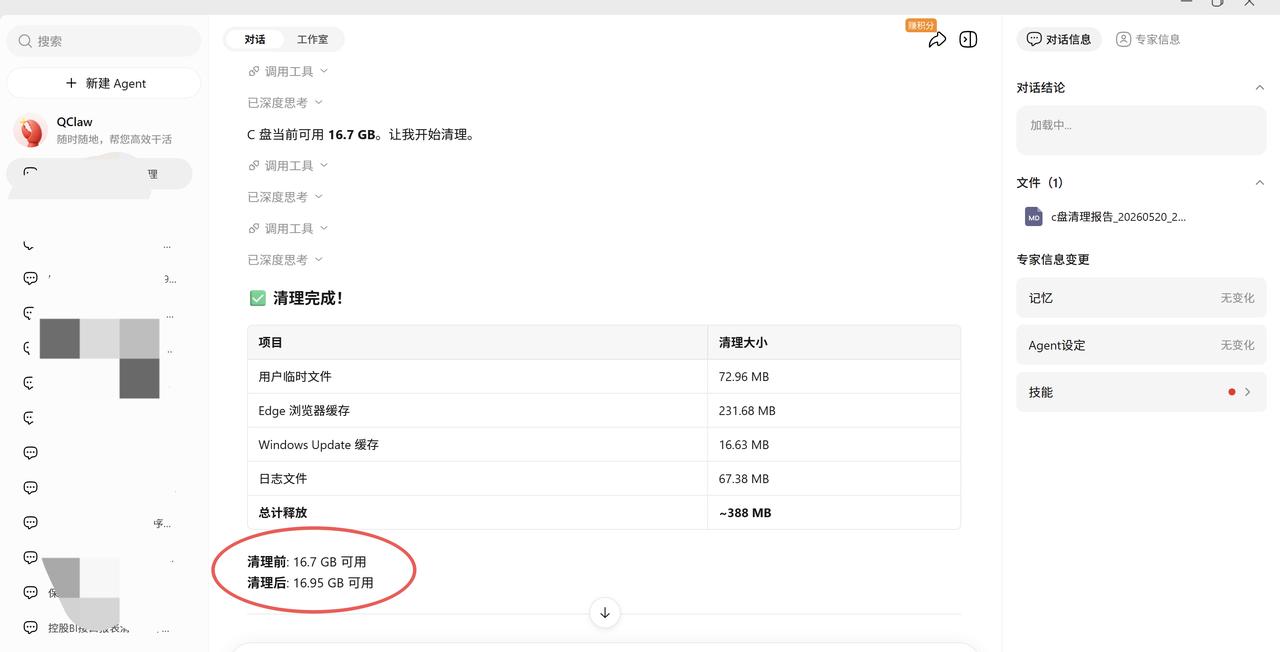This screenshot has width=1280, height=652.
Task: Click the 项目 table header
Action: [x=477, y=342]
